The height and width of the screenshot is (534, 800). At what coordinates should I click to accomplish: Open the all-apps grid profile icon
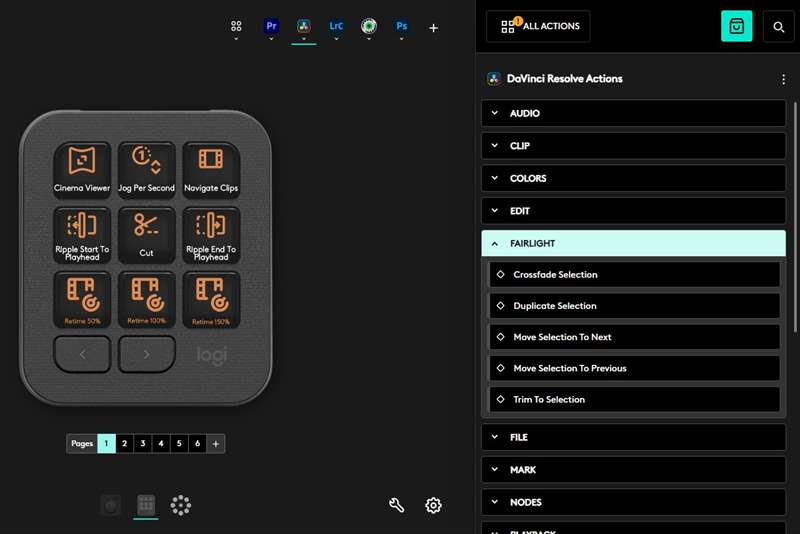click(x=236, y=26)
